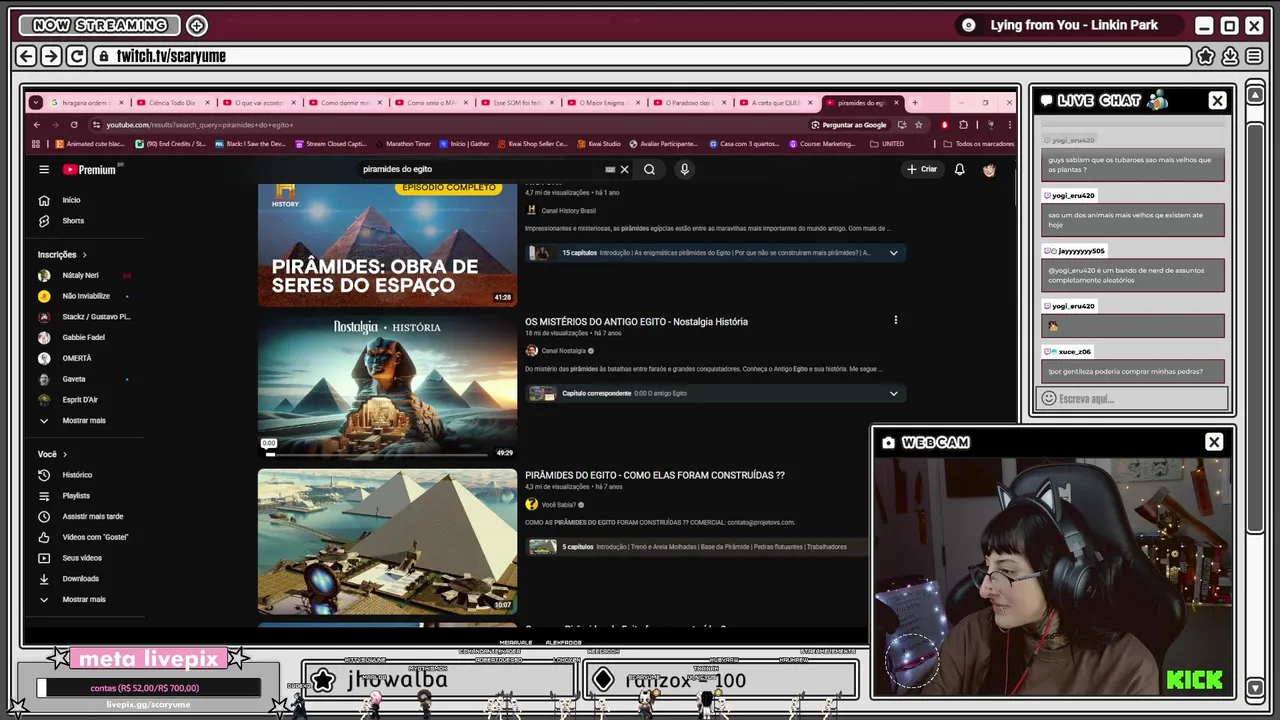Click the YouTube page vertical scrollbar

coord(1014,190)
